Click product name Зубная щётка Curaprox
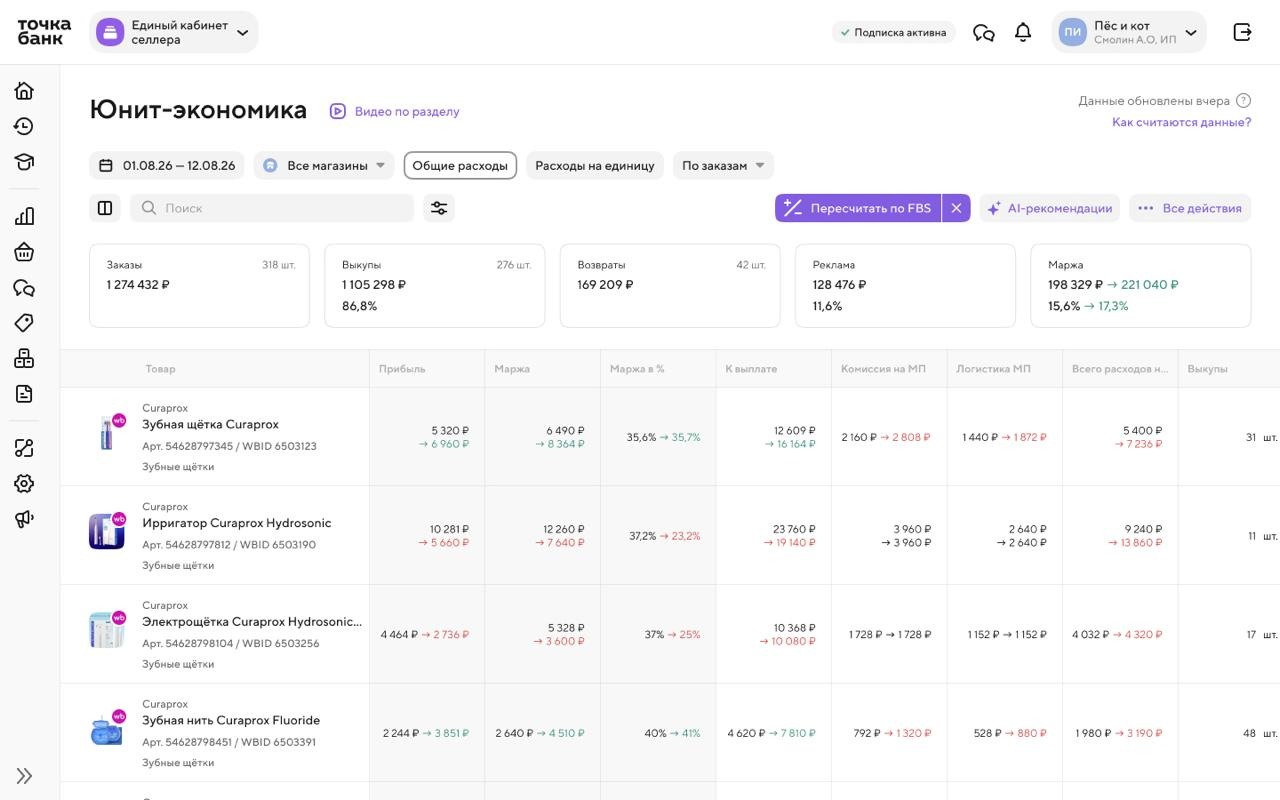The width and height of the screenshot is (1280, 800). [x=210, y=424]
